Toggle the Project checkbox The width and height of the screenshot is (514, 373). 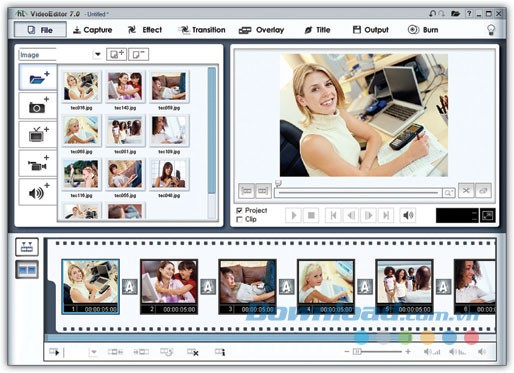point(239,210)
